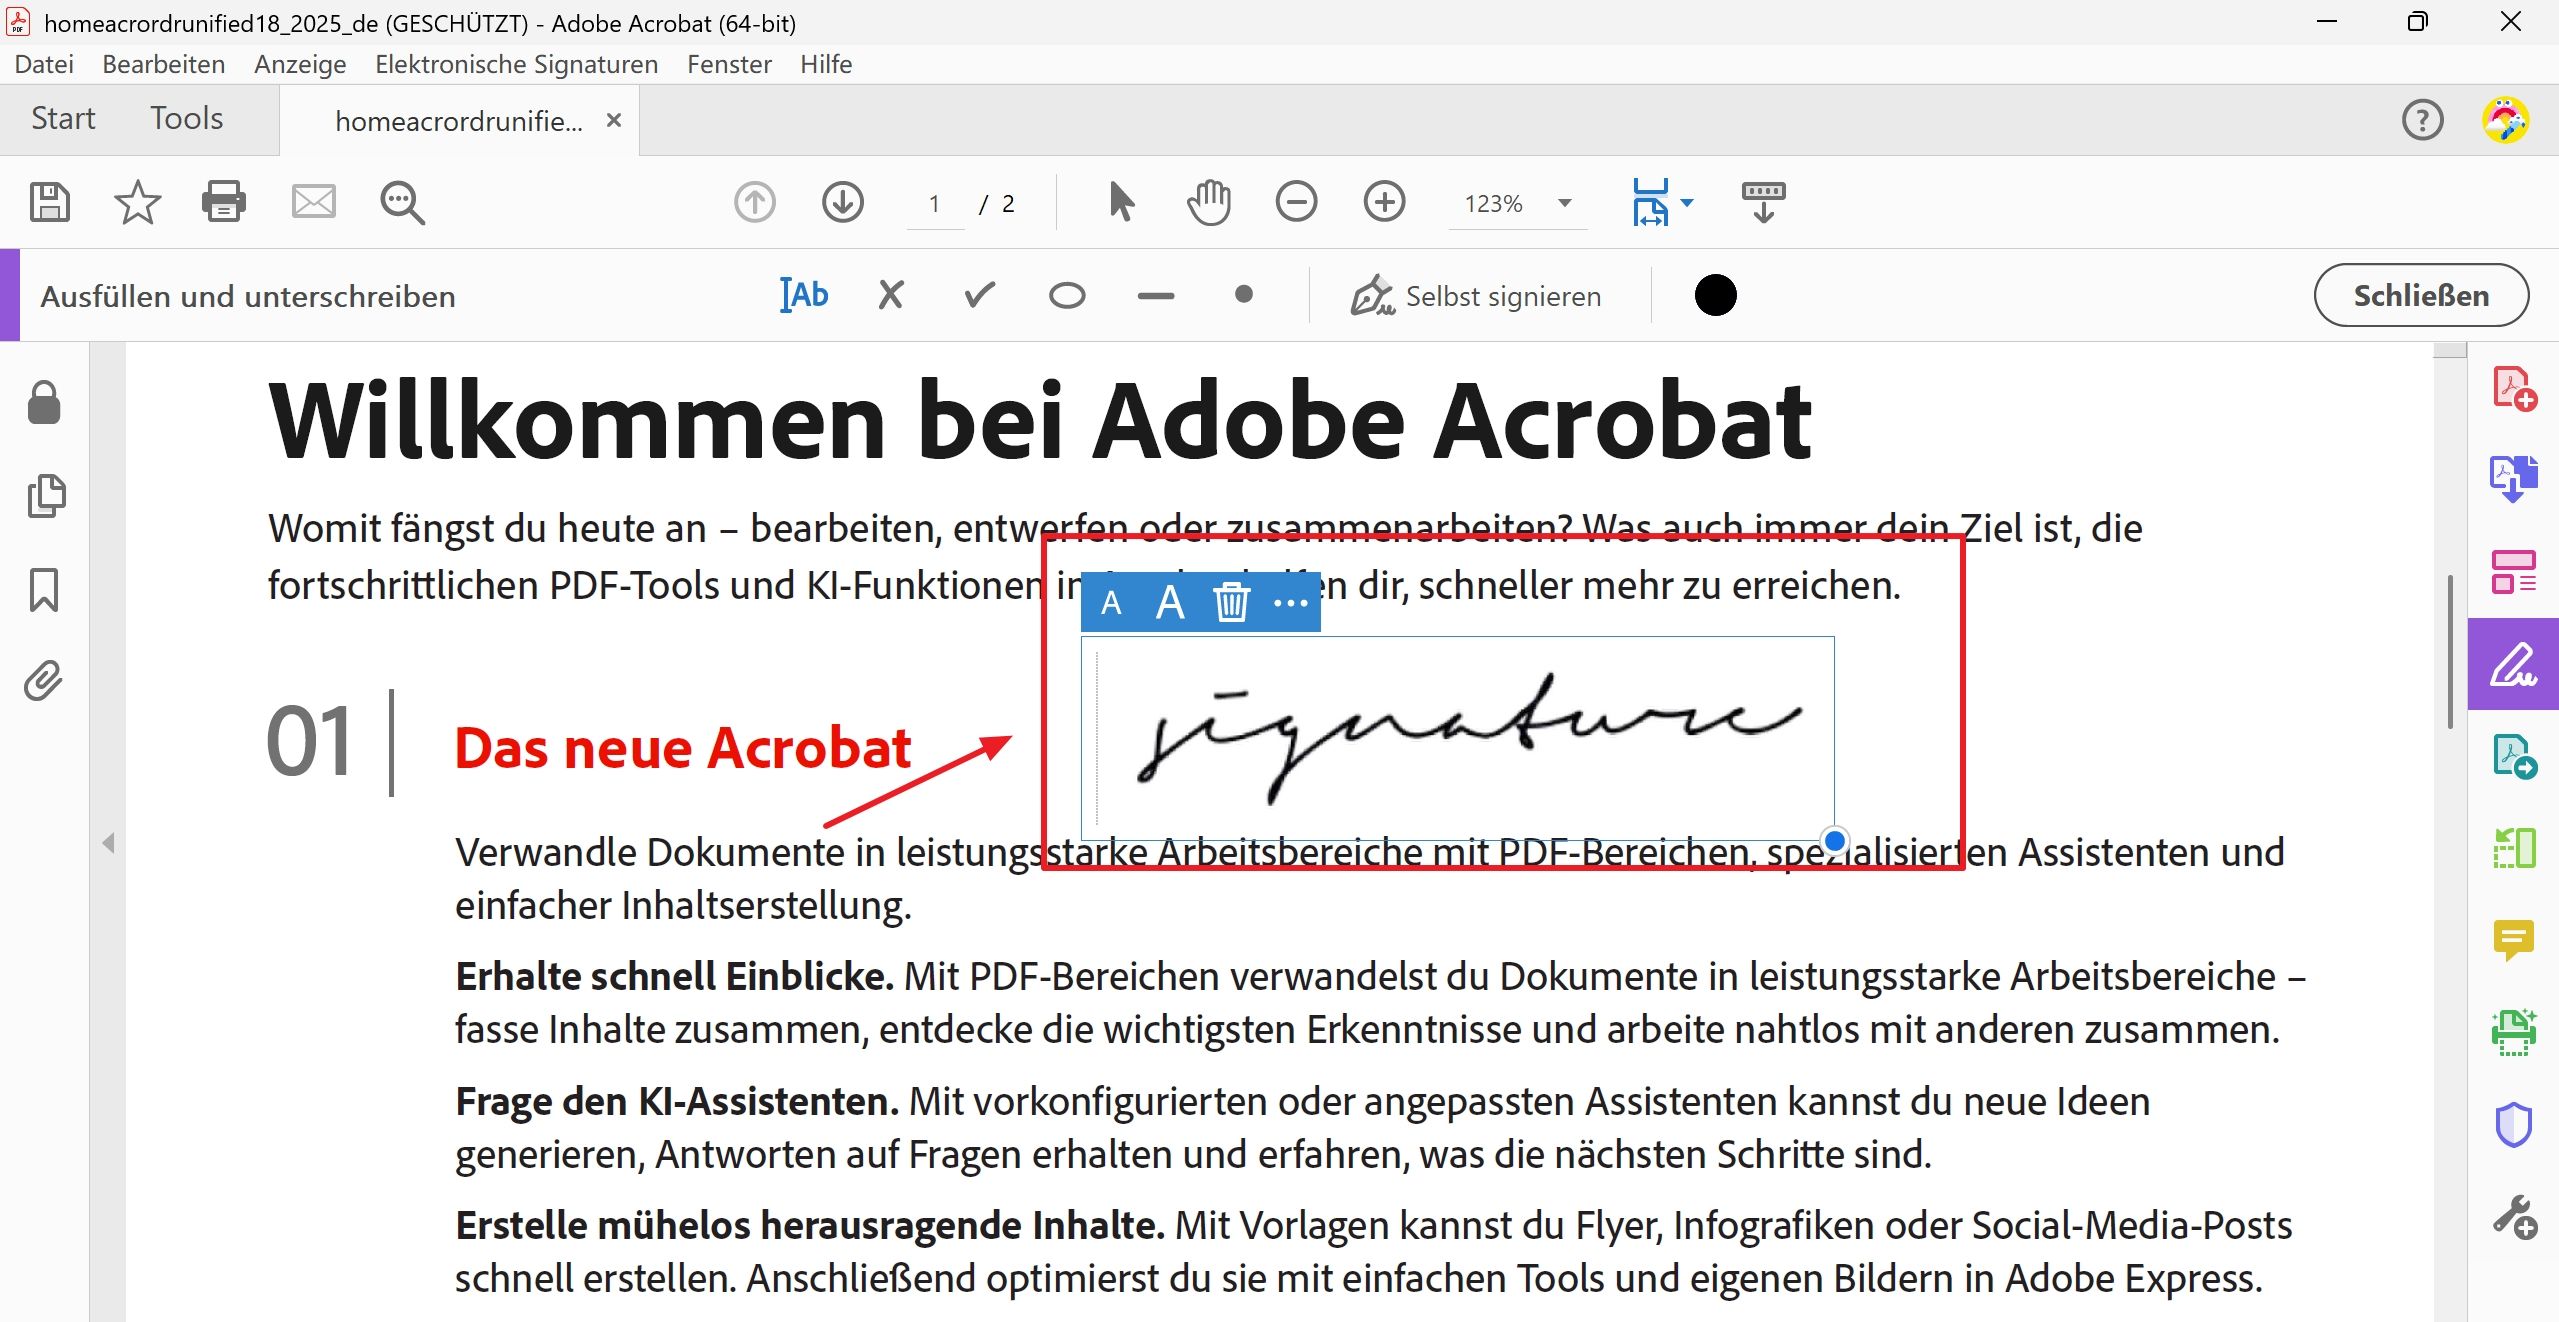The width and height of the screenshot is (2559, 1322).
Task: Open the wrench More Tools icon
Action: click(x=2513, y=1217)
